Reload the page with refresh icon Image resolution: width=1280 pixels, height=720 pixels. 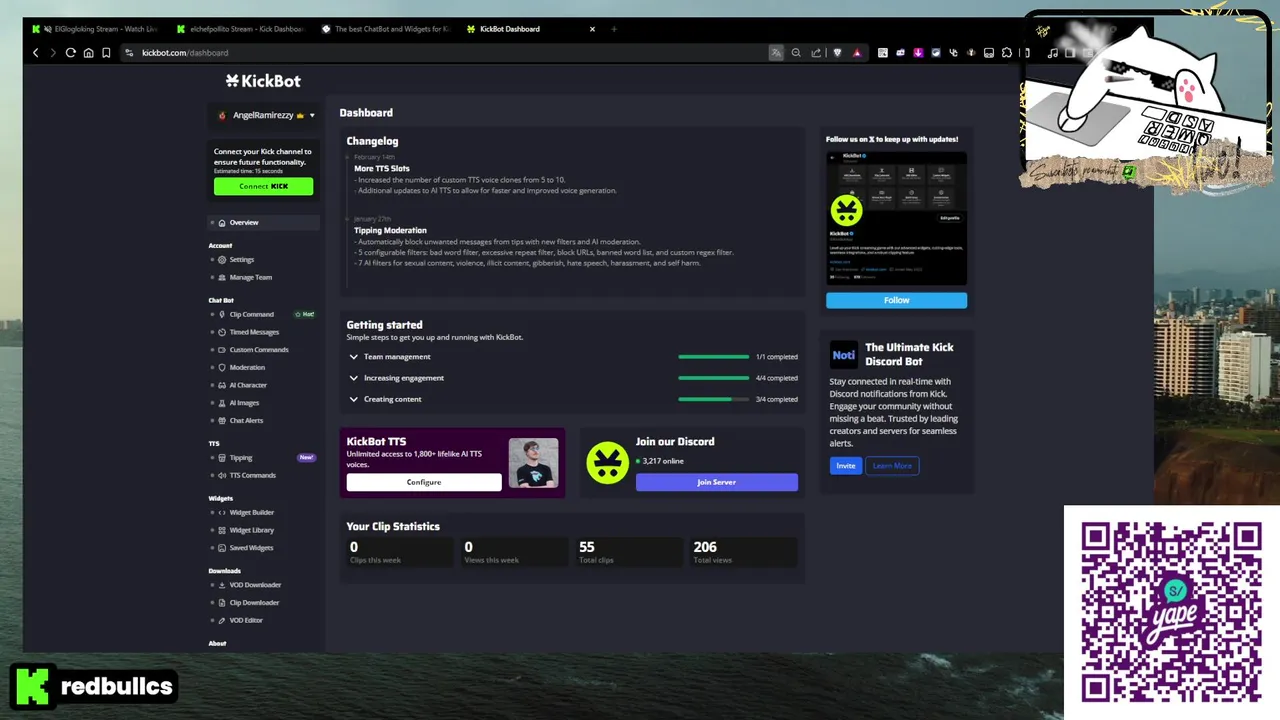[x=70, y=53]
